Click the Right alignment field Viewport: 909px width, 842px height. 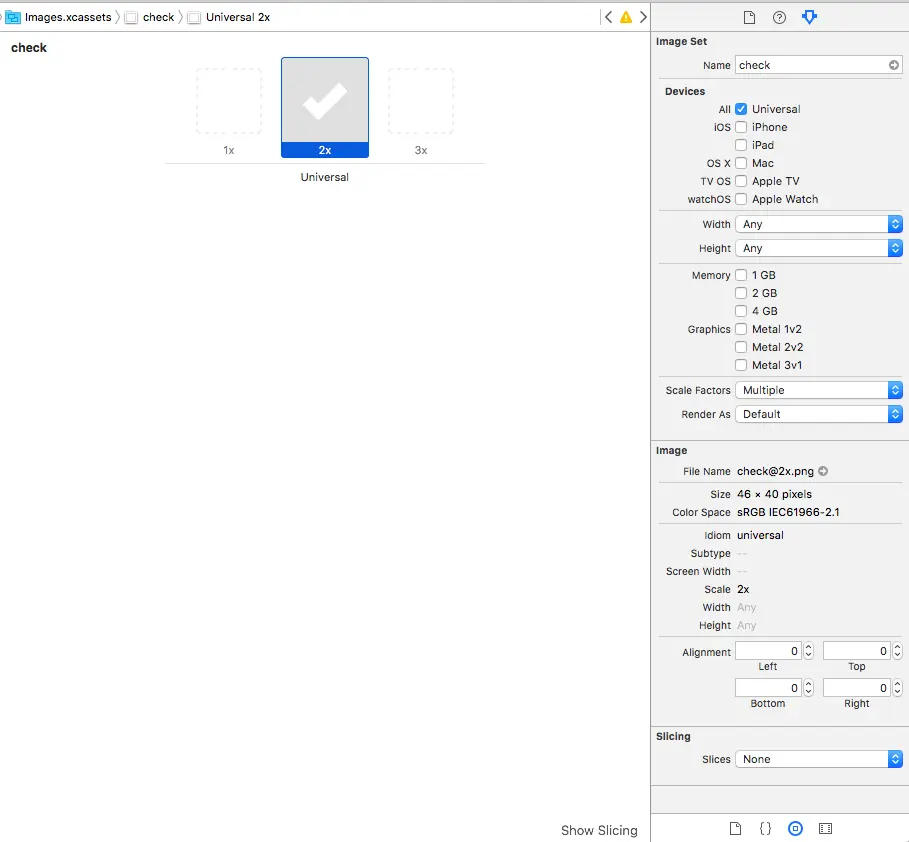pyautogui.click(x=856, y=688)
